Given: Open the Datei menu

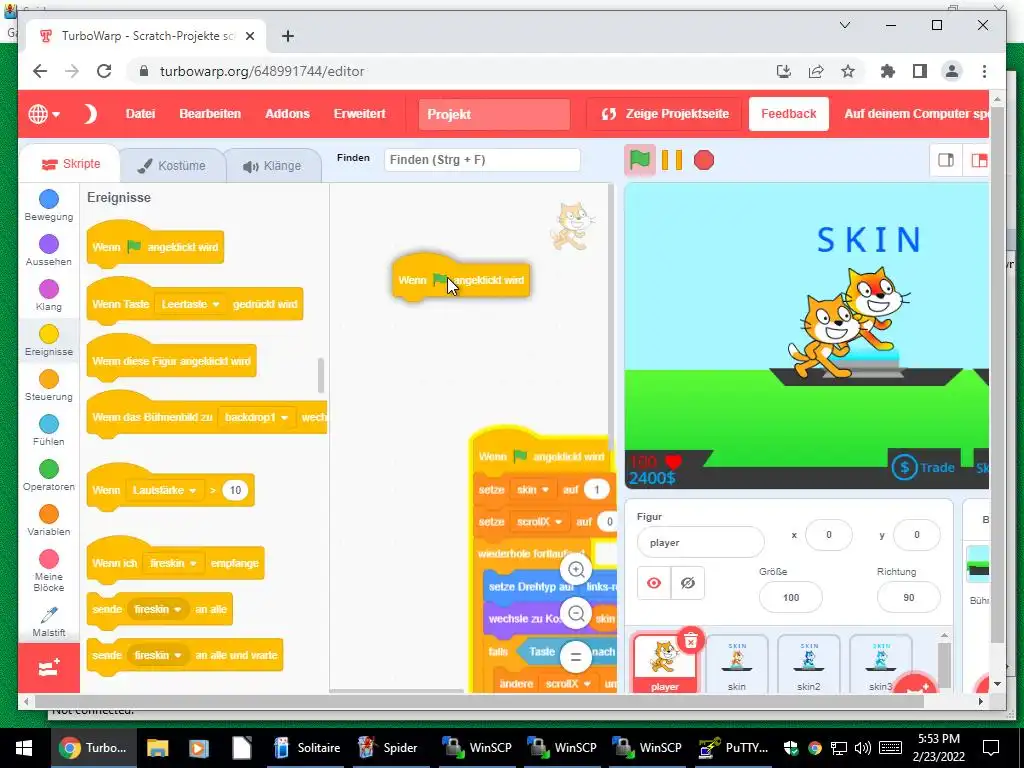Looking at the screenshot, I should coord(140,114).
